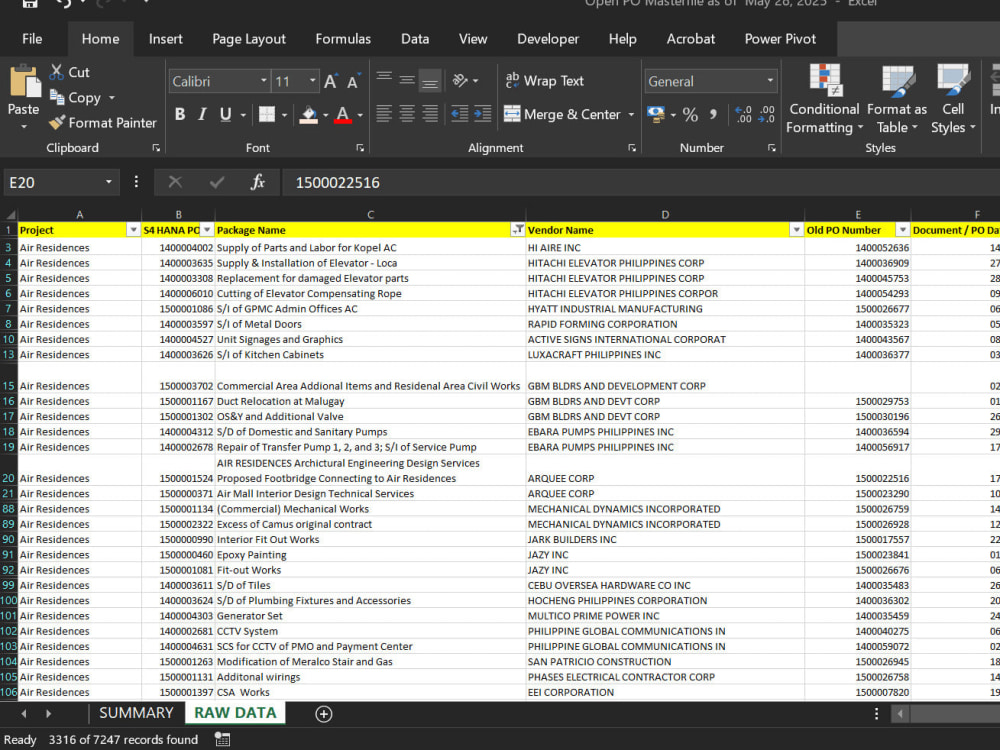The height and width of the screenshot is (750, 1000).
Task: Click Format as Table button
Action: click(x=897, y=99)
